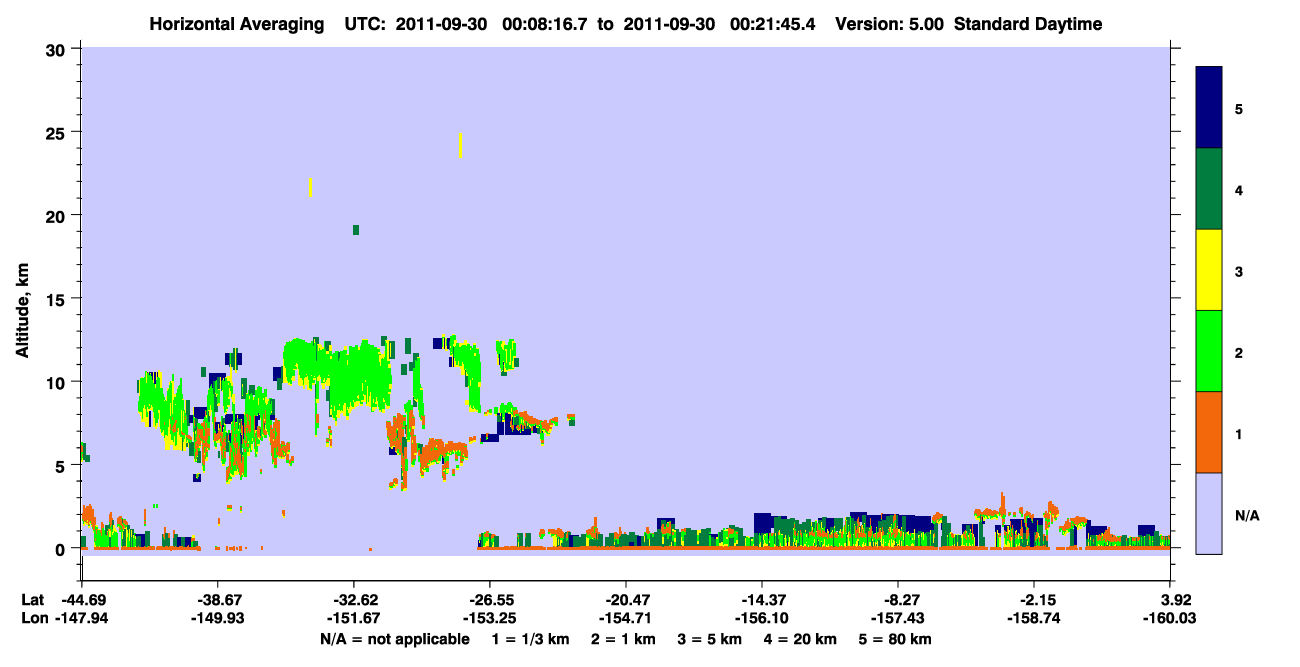Click the latitude label -26.55

click(489, 600)
